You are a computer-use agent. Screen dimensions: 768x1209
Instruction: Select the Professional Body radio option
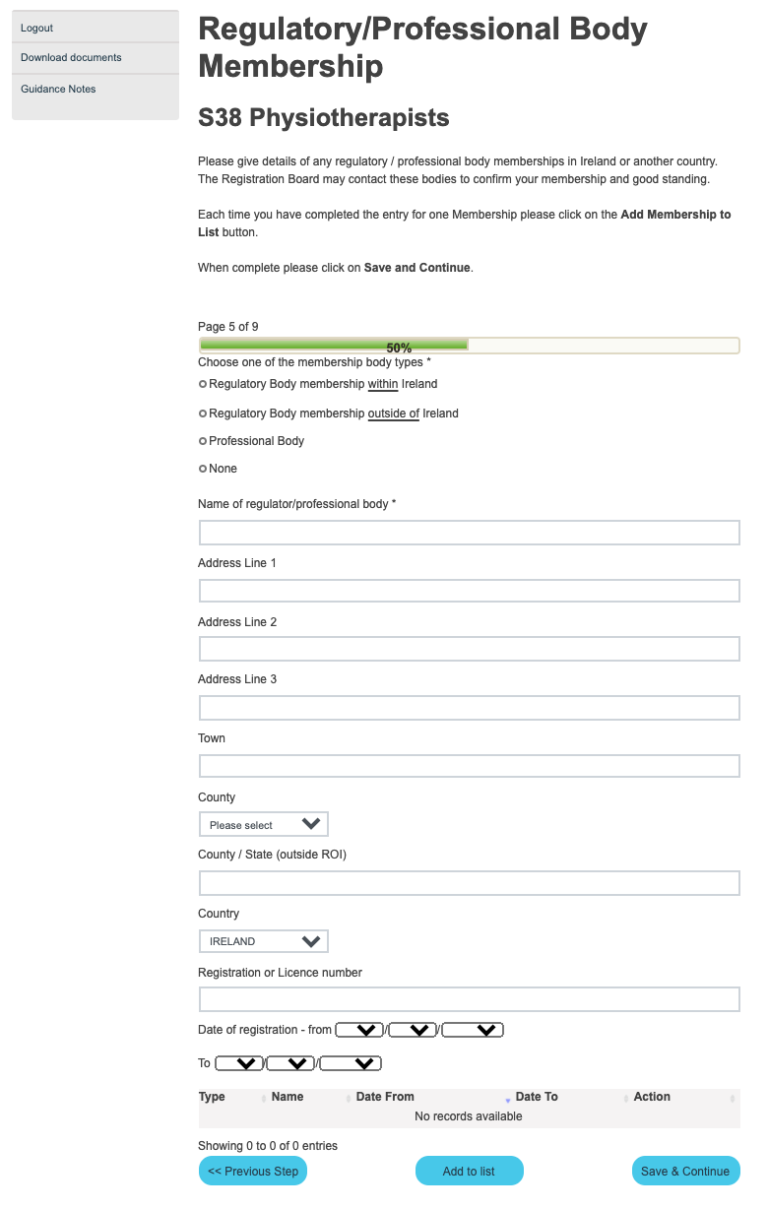203,441
